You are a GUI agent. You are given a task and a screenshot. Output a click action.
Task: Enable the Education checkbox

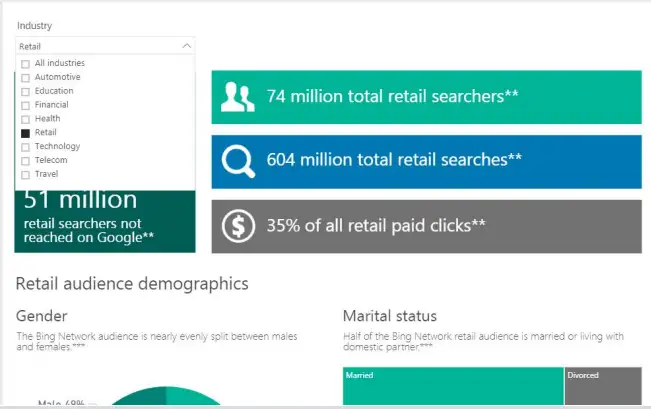coord(25,91)
